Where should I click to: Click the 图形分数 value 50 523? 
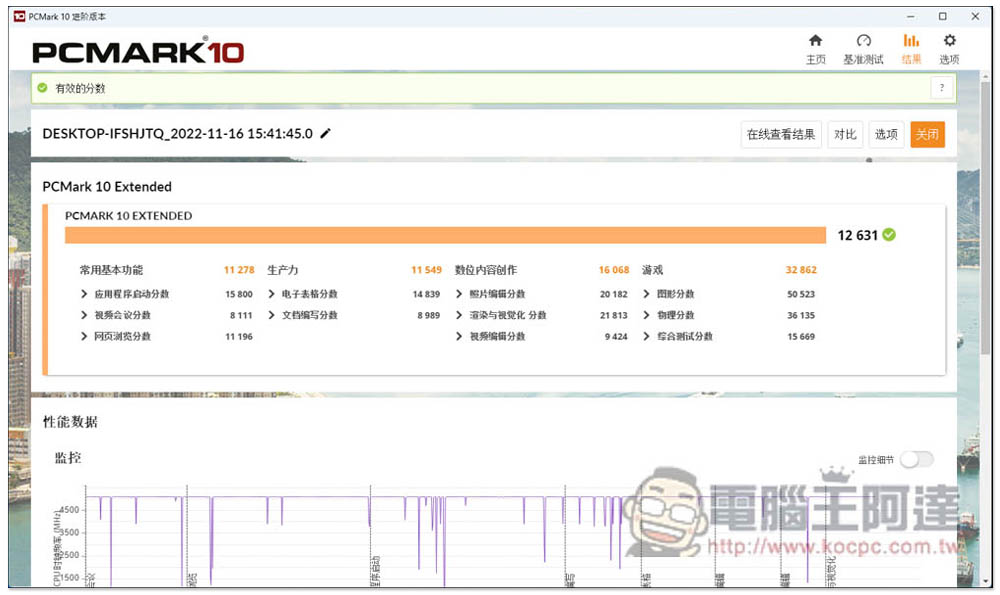pyautogui.click(x=801, y=294)
